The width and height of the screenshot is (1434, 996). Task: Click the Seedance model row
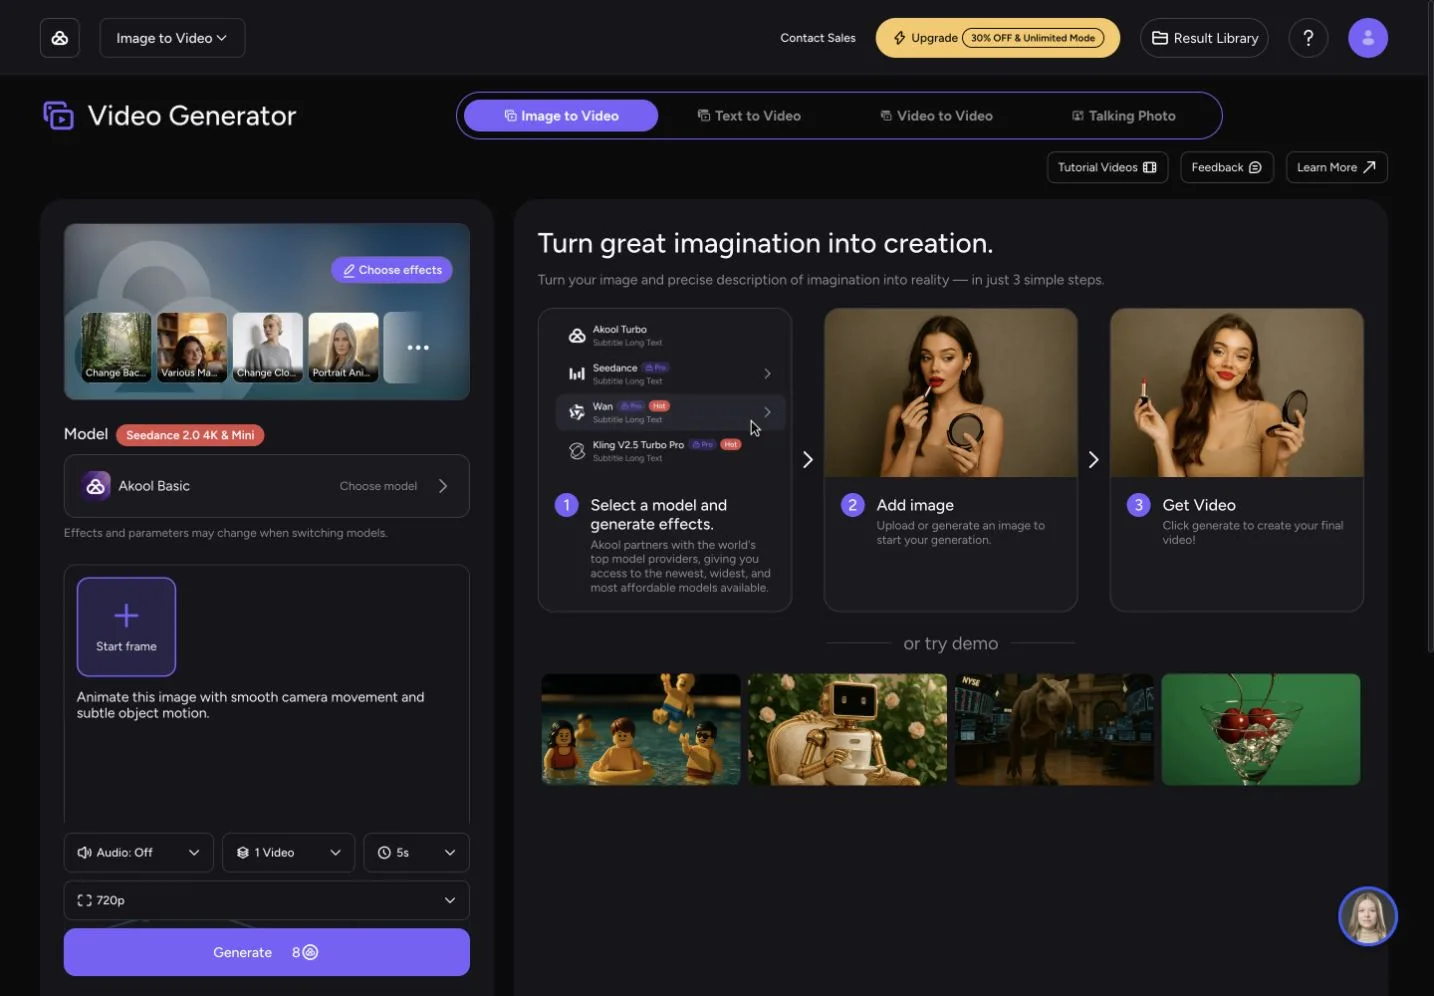click(670, 374)
